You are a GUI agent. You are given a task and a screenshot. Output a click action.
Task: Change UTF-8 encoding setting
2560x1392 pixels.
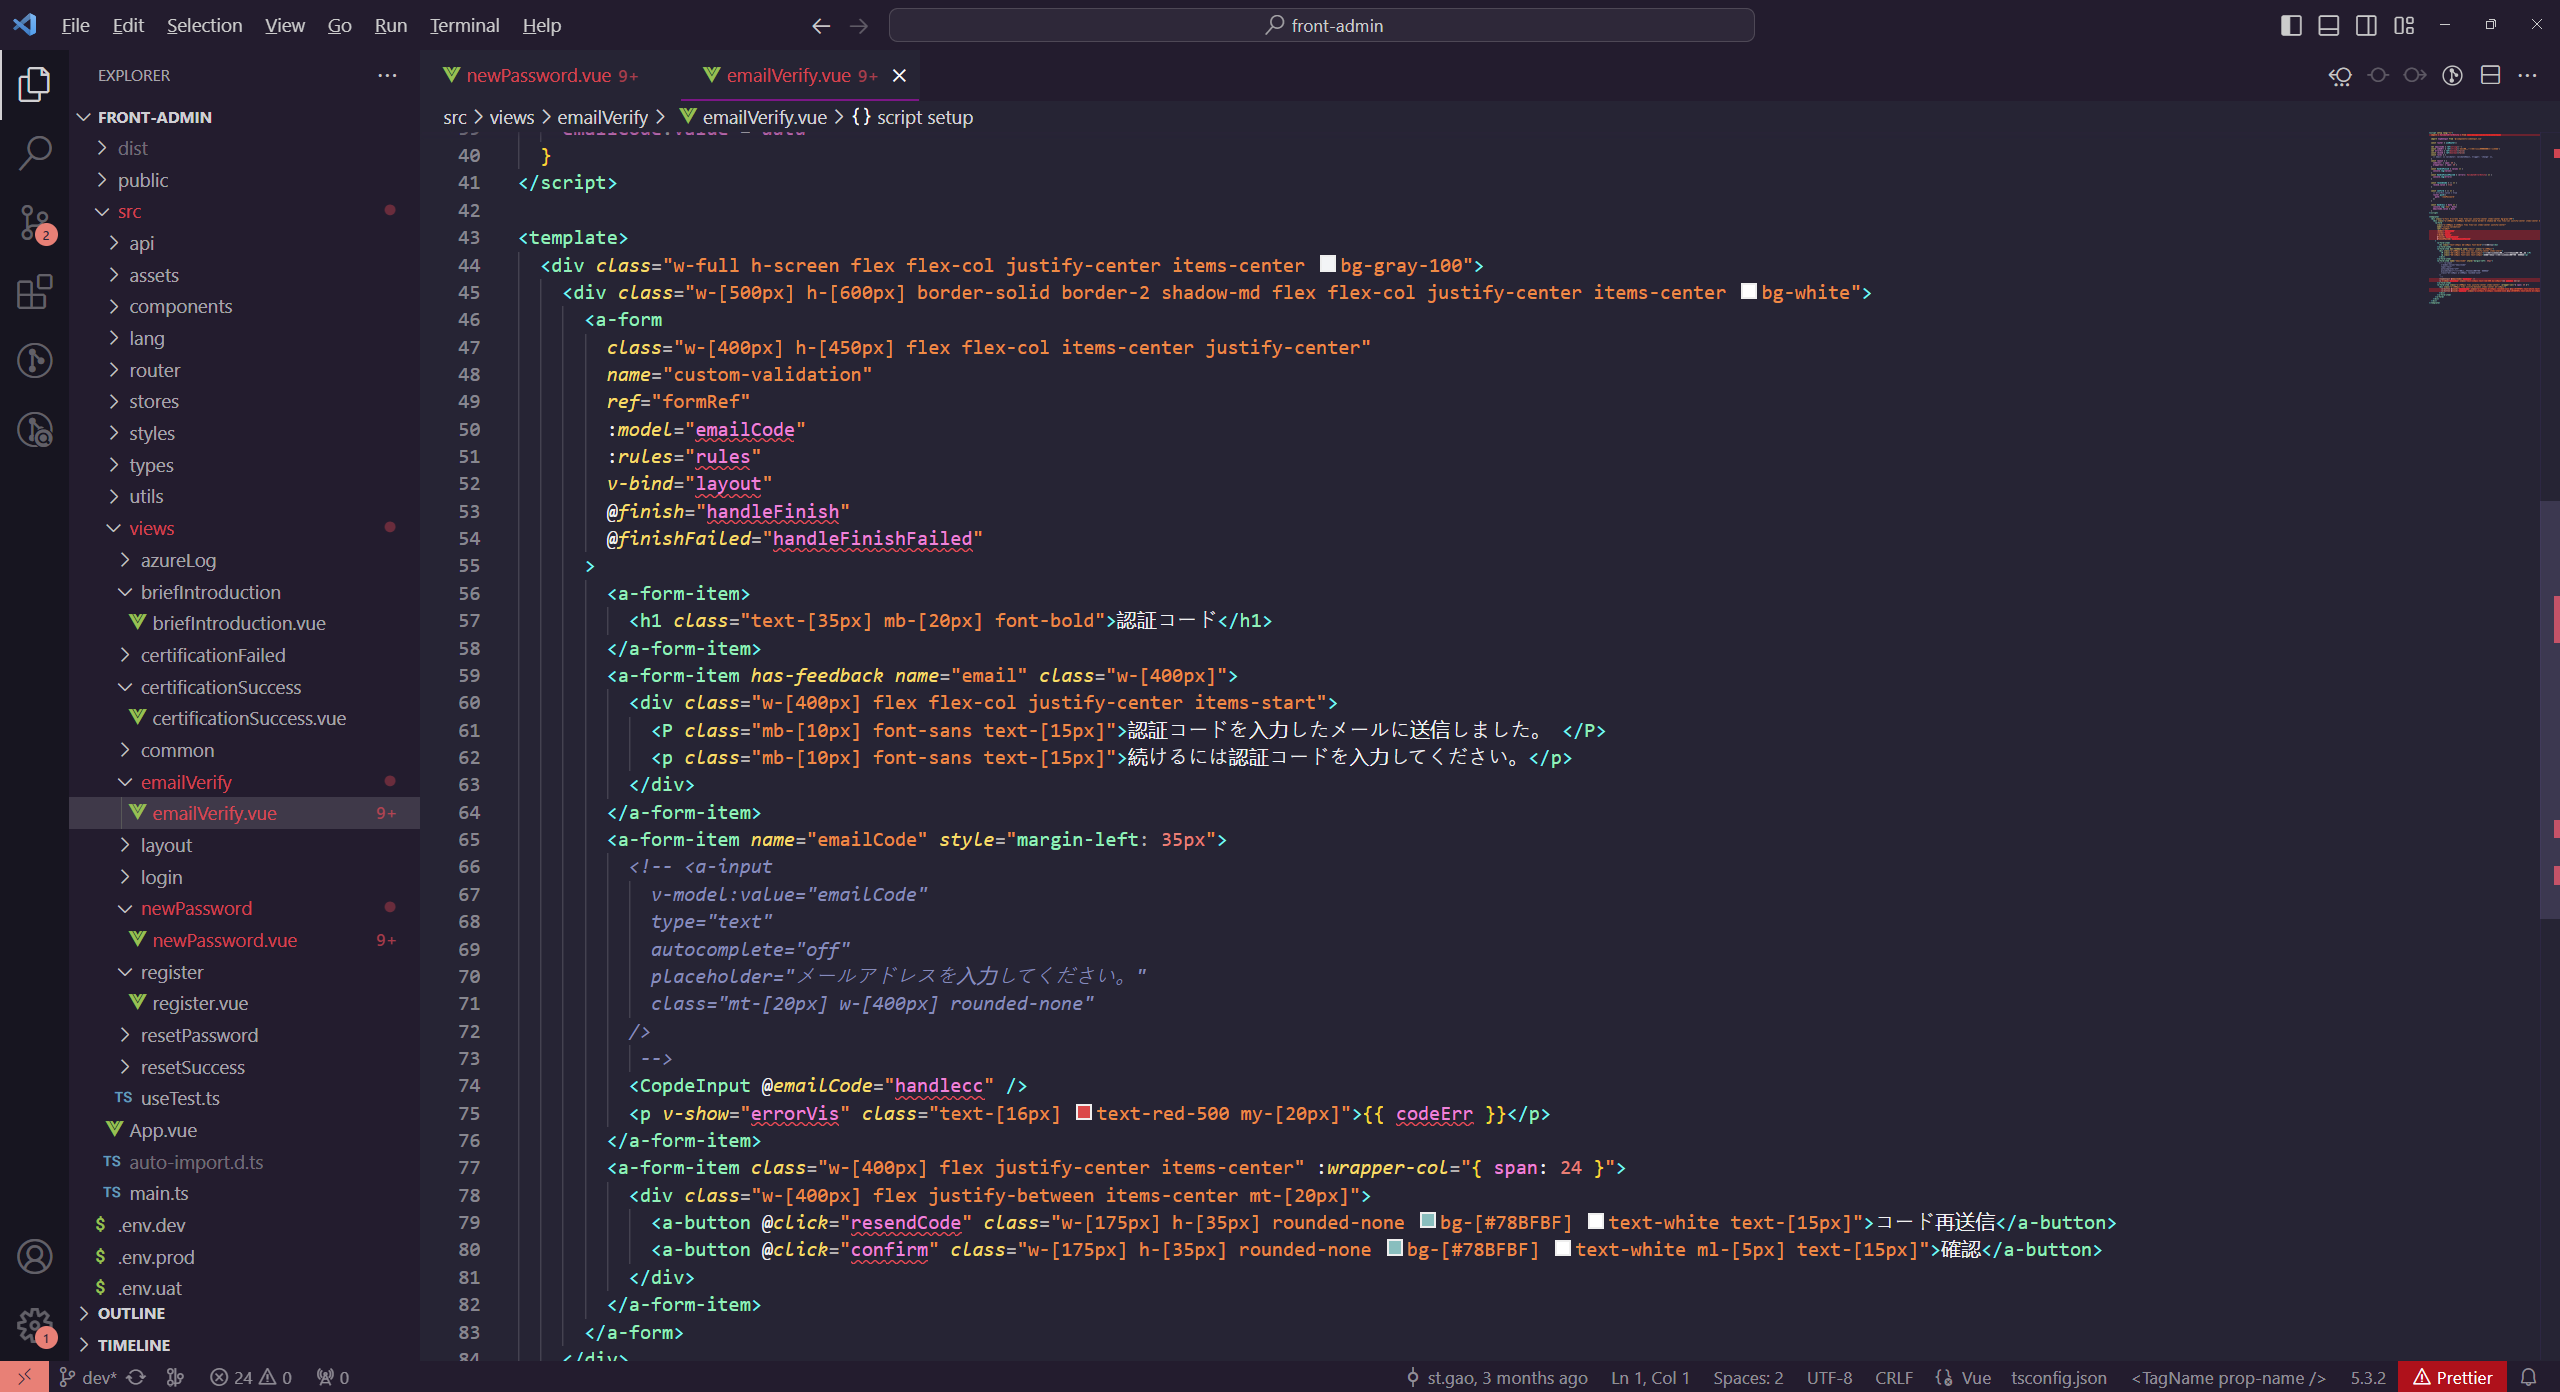tap(1829, 1377)
